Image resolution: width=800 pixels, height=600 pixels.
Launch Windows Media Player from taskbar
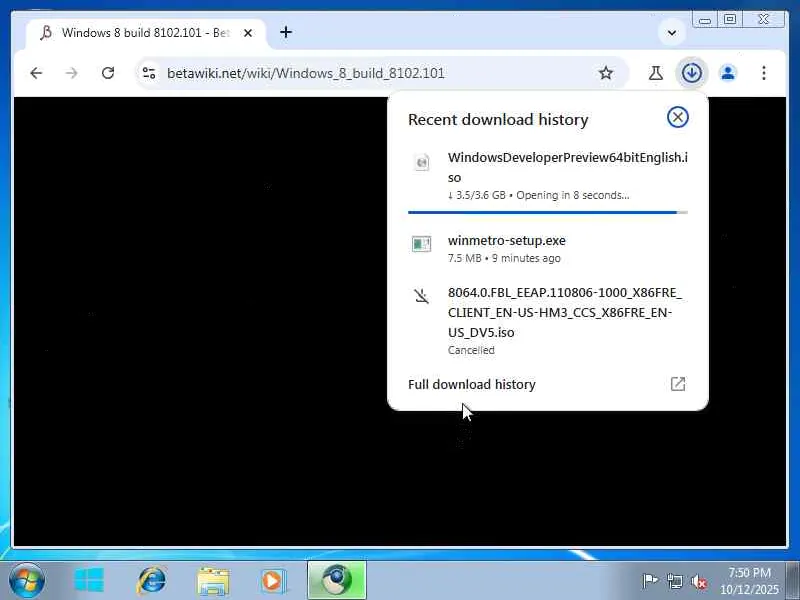274,581
